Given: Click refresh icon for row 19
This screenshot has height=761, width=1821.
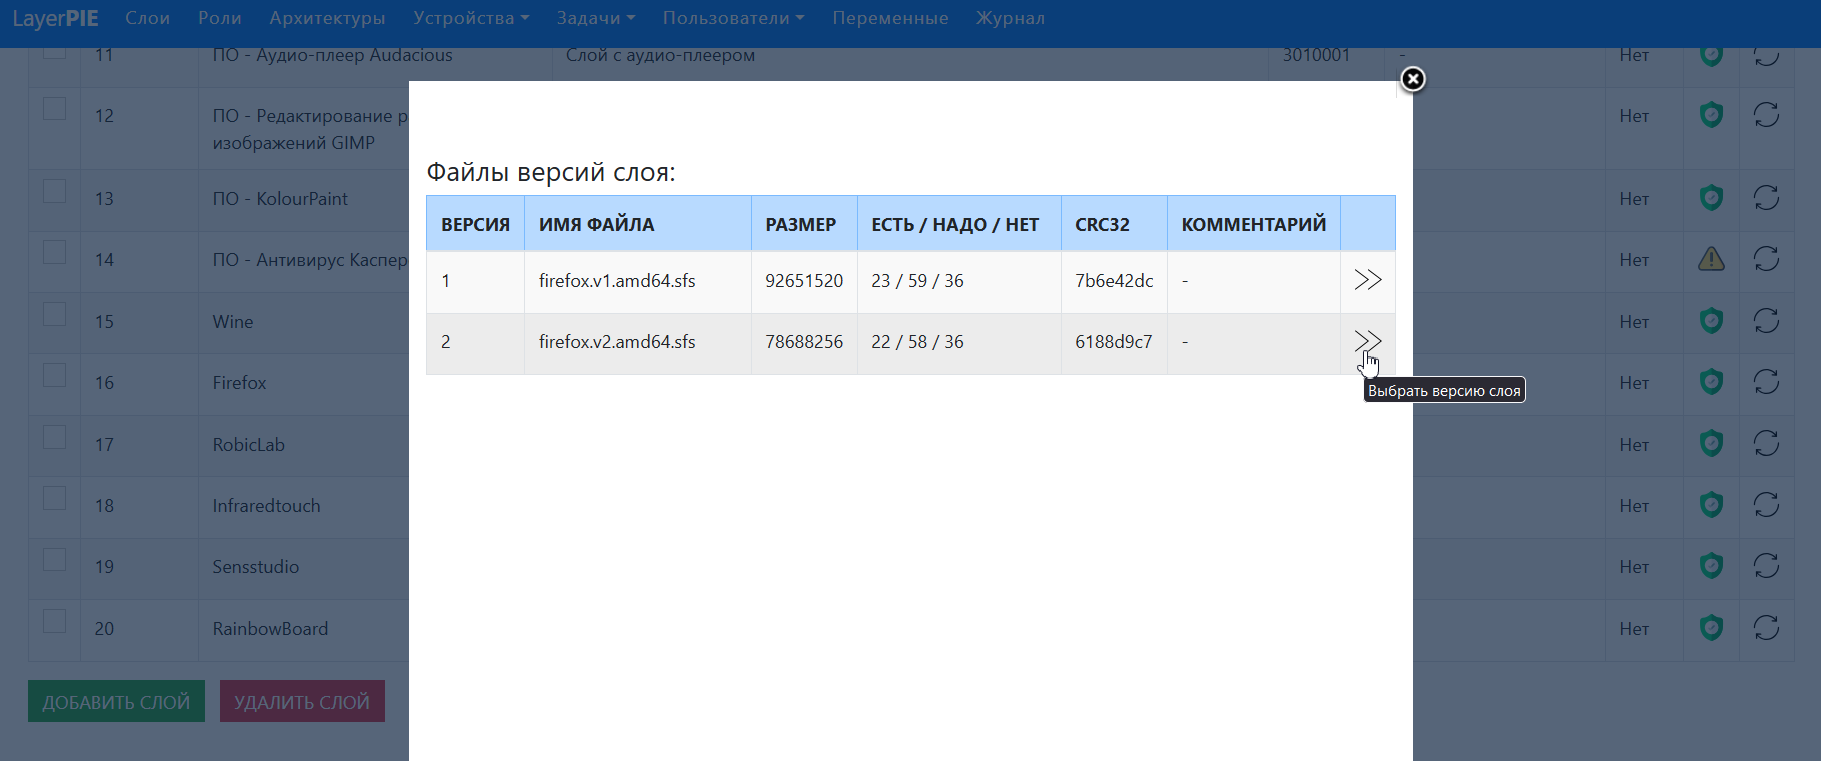Looking at the screenshot, I should coord(1766,566).
